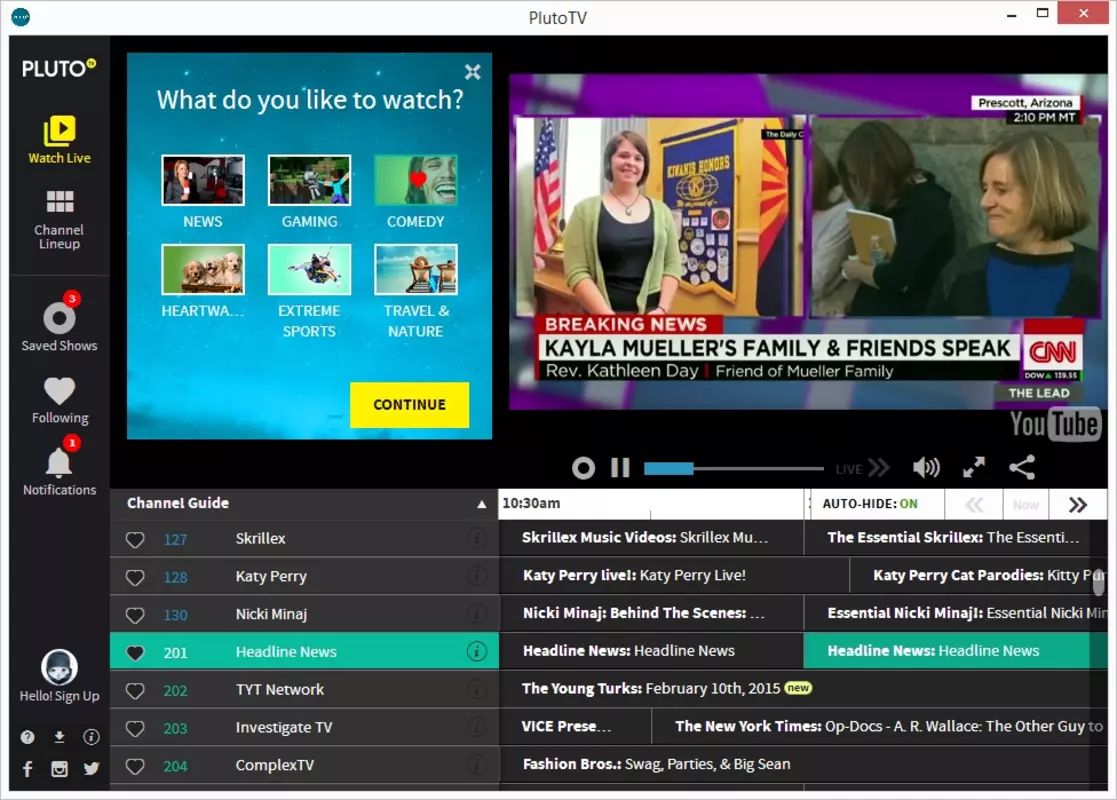This screenshot has width=1117, height=800.
Task: Open The Essential Skrillex program
Action: [955, 538]
